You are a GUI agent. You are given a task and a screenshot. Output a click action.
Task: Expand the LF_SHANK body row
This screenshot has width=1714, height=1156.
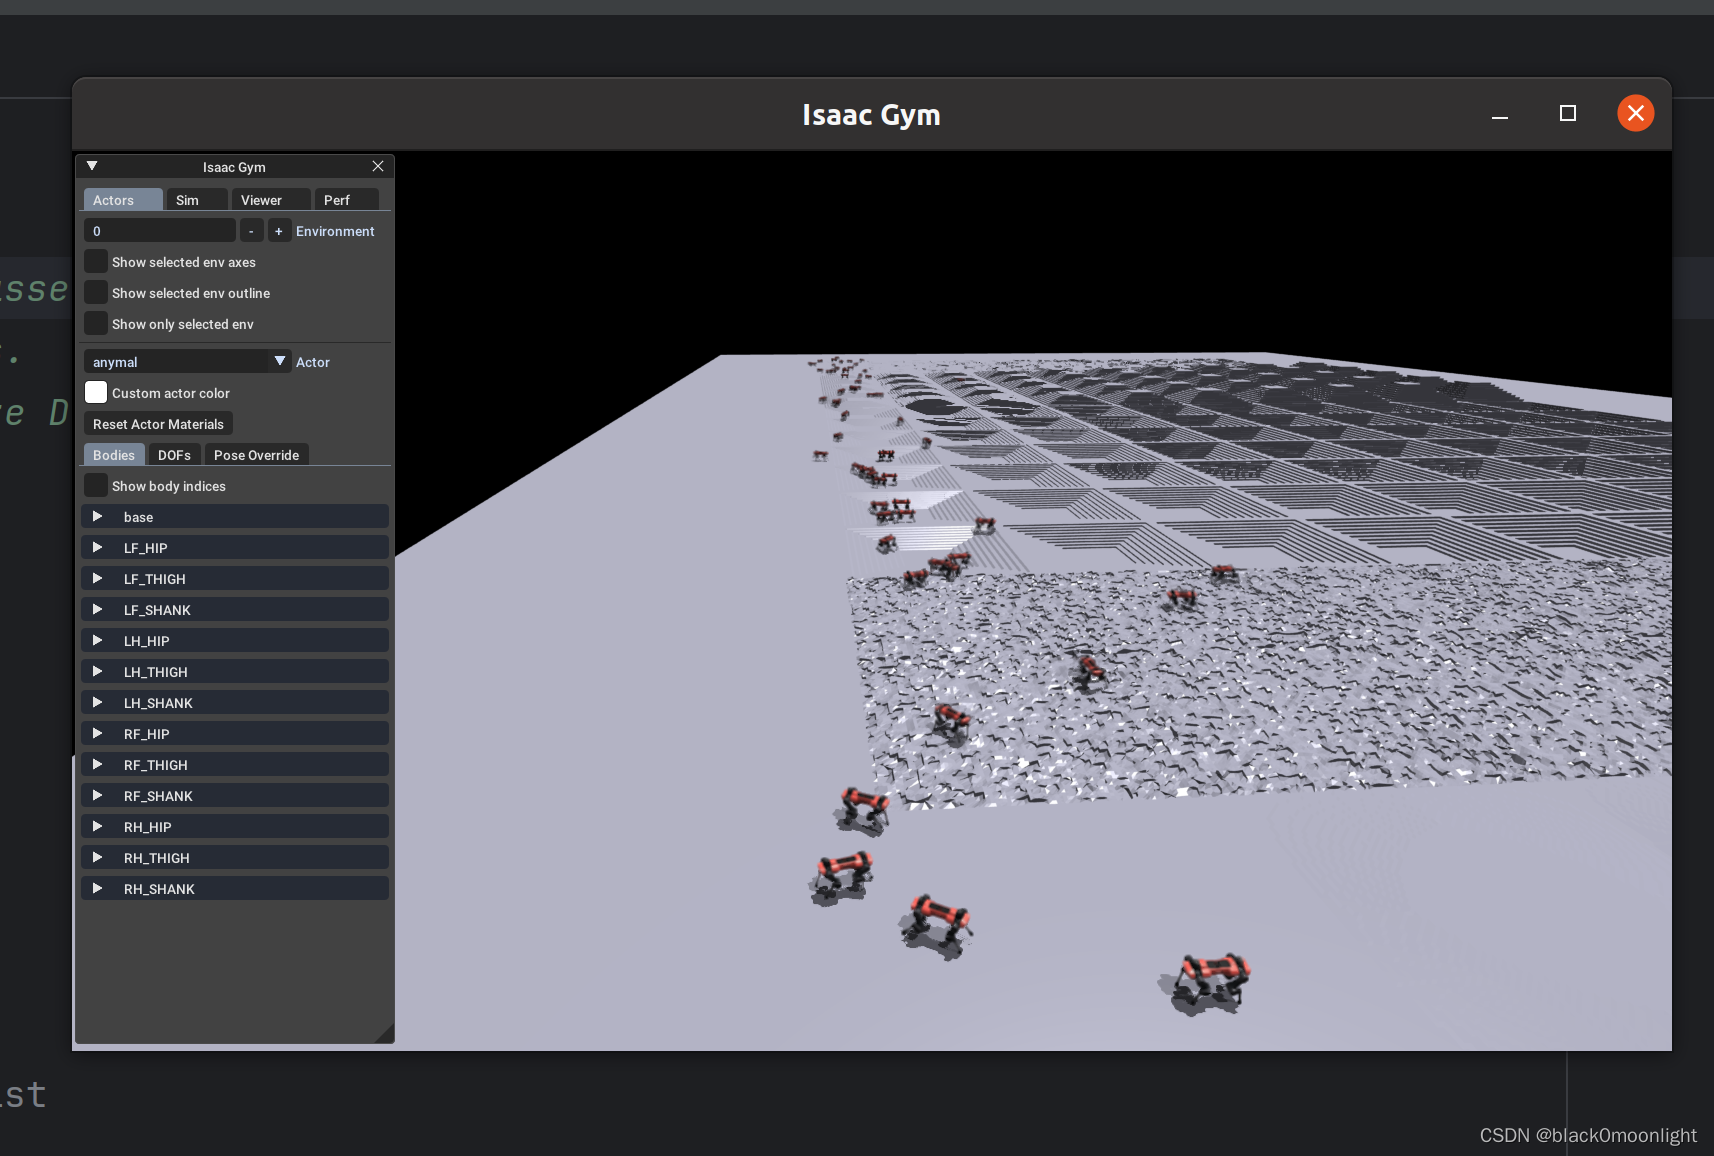(235, 610)
